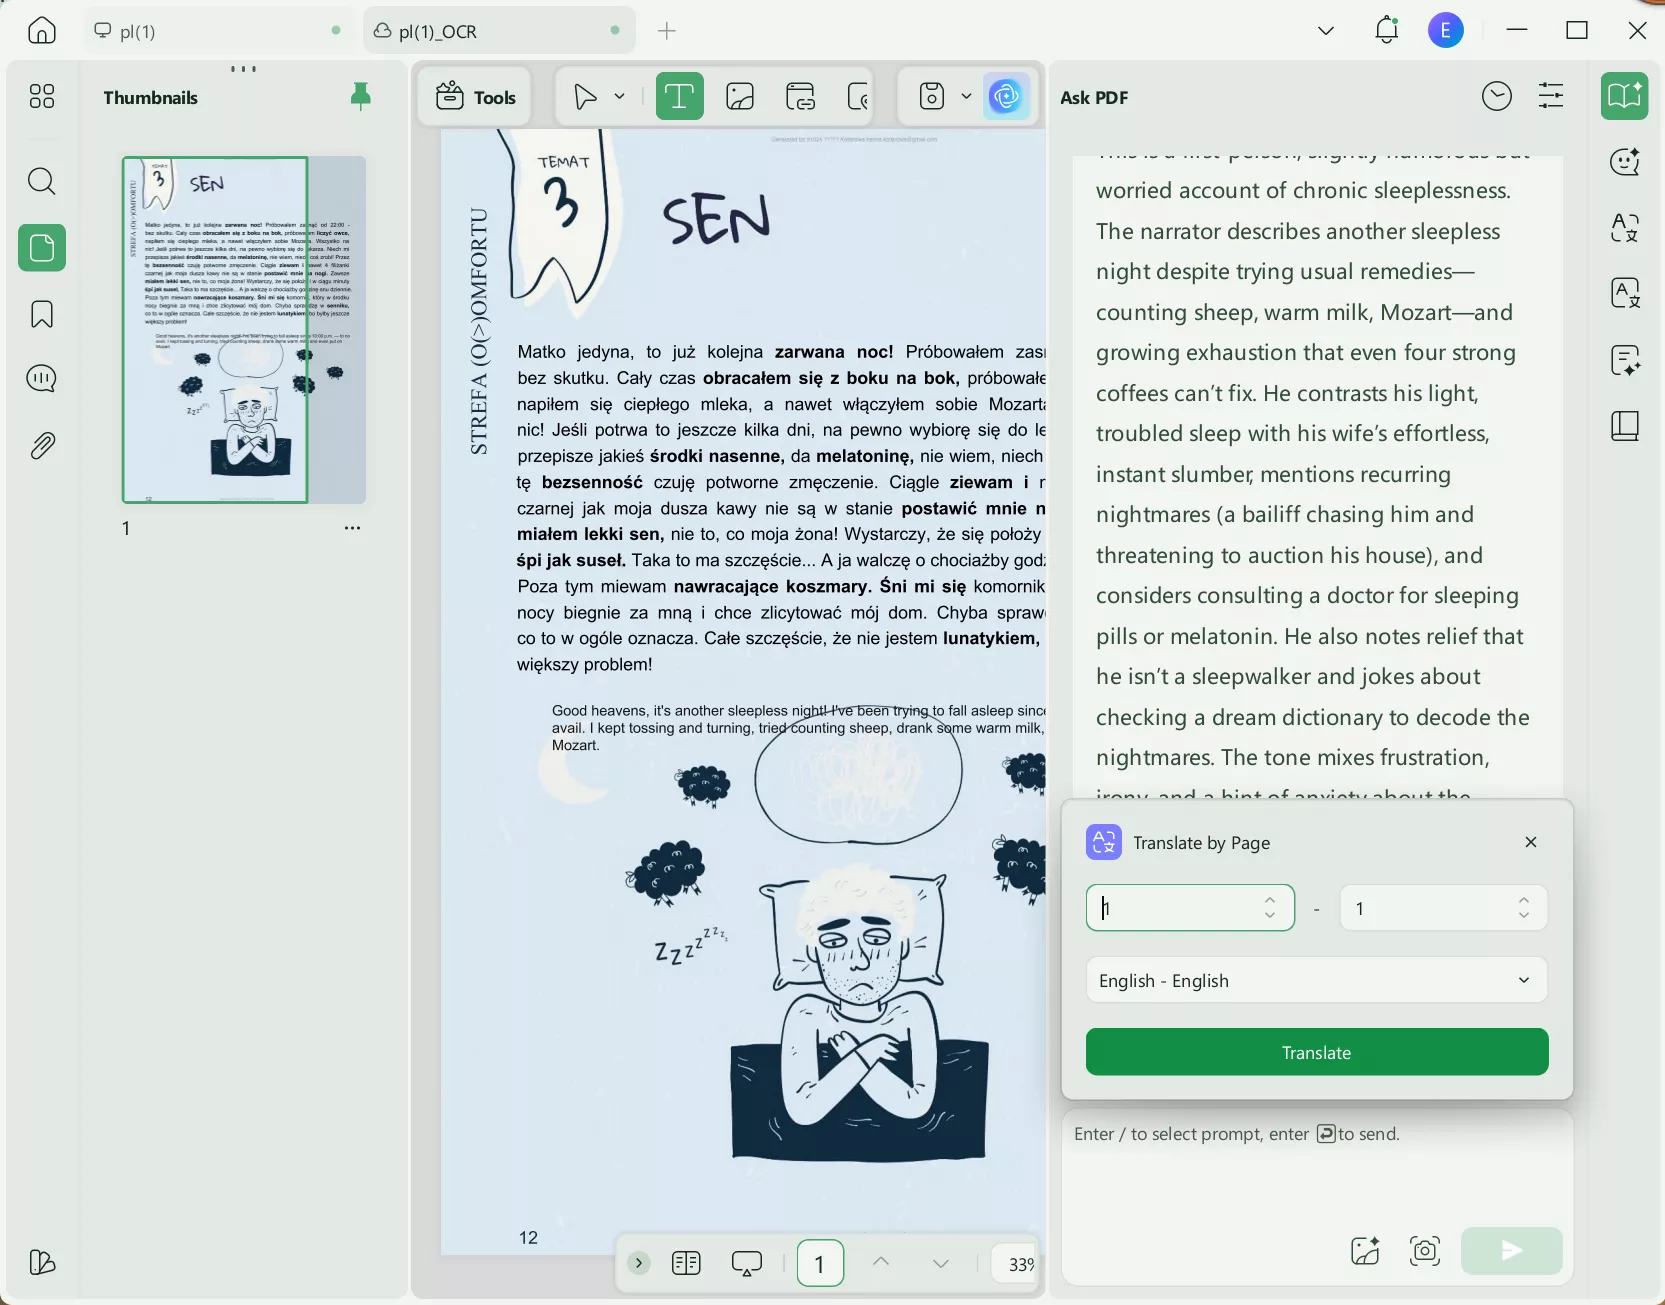Open the attachments paperclip panel
Image resolution: width=1665 pixels, height=1305 pixels.
[x=41, y=446]
